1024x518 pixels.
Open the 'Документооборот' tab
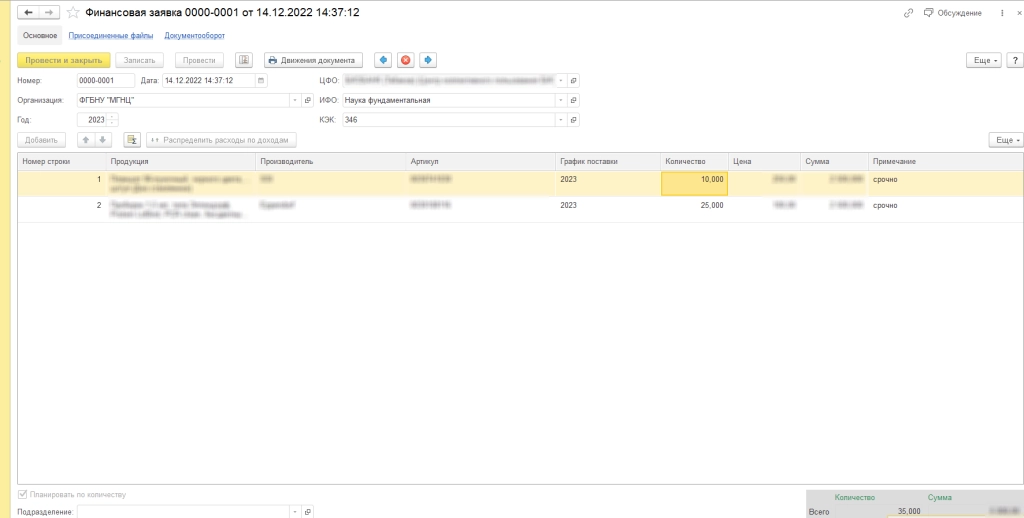(x=194, y=35)
